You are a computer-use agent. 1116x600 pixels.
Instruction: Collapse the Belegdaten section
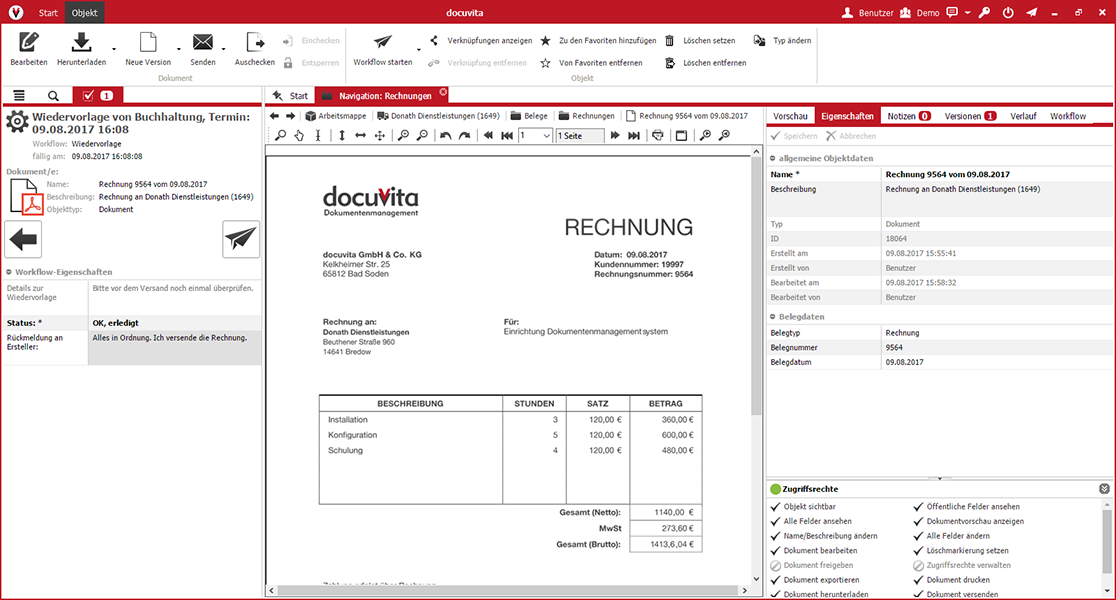[773, 317]
